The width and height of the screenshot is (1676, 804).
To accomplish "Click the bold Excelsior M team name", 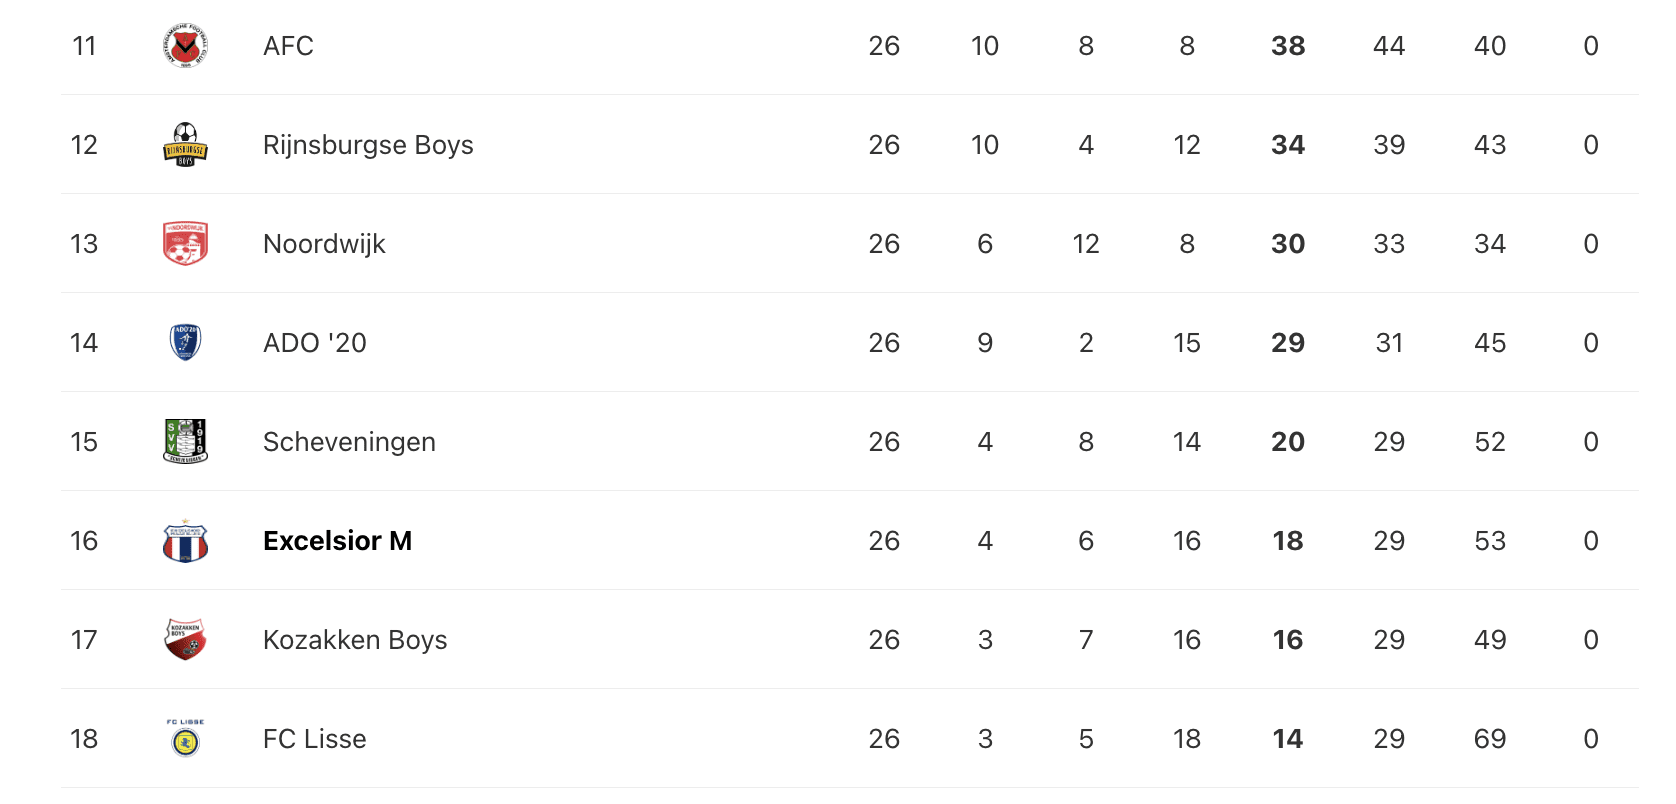I will [337, 541].
